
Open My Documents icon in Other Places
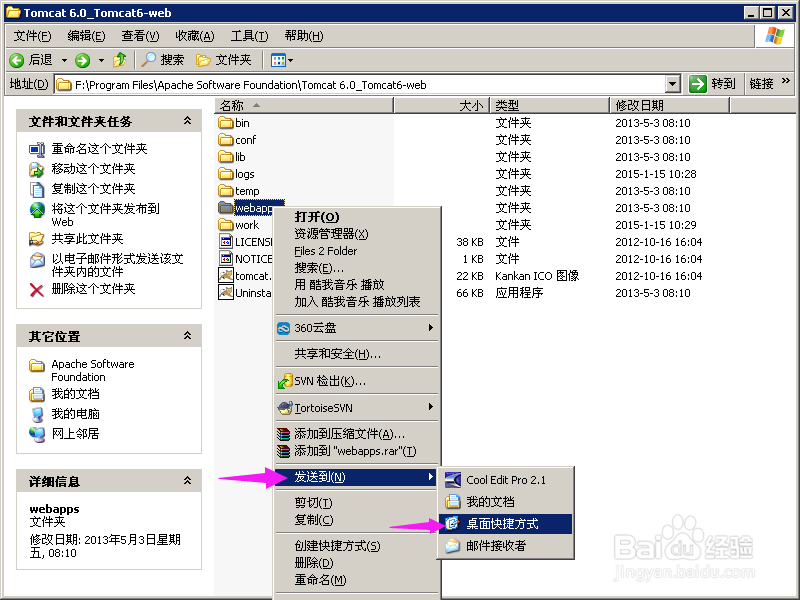click(37, 394)
